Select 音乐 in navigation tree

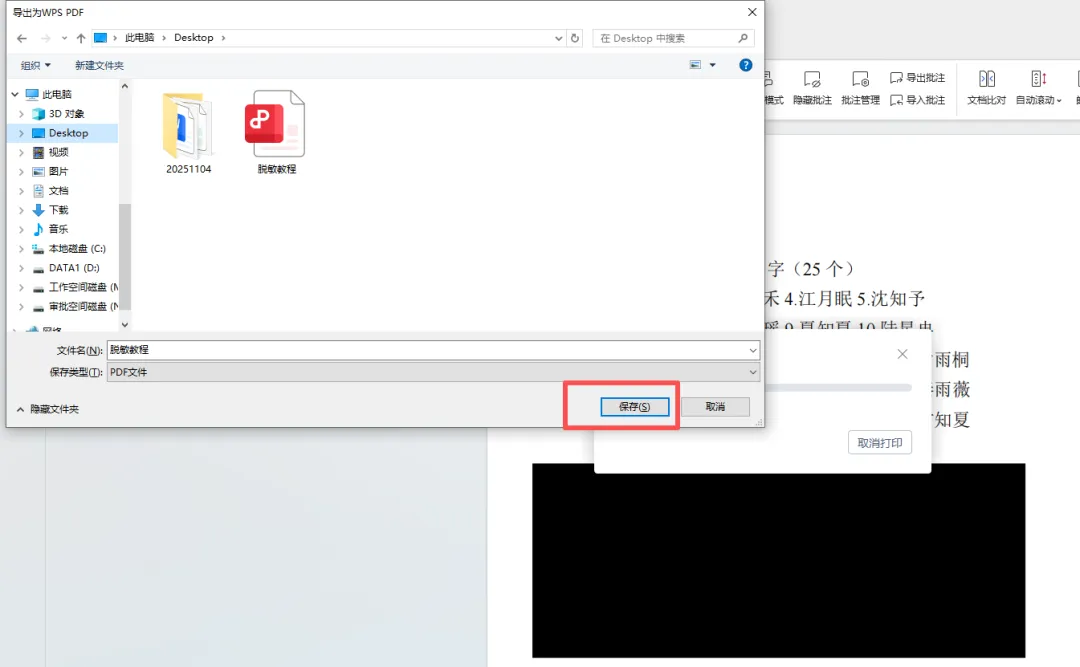(x=59, y=229)
